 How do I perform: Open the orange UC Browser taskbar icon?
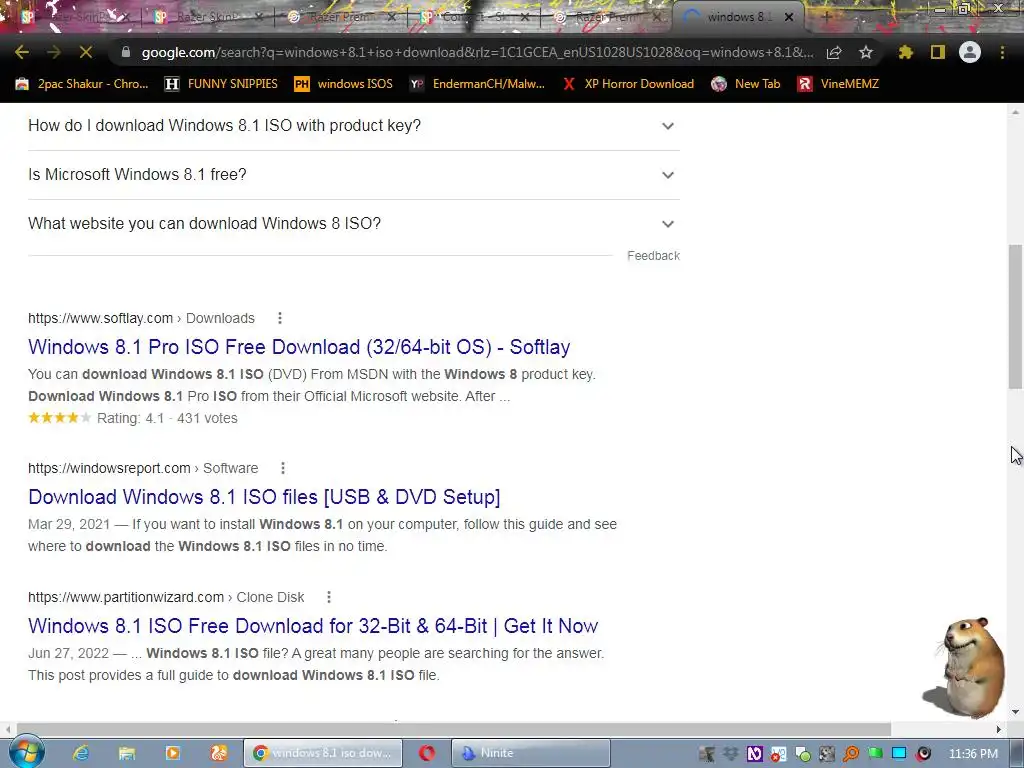tap(219, 753)
